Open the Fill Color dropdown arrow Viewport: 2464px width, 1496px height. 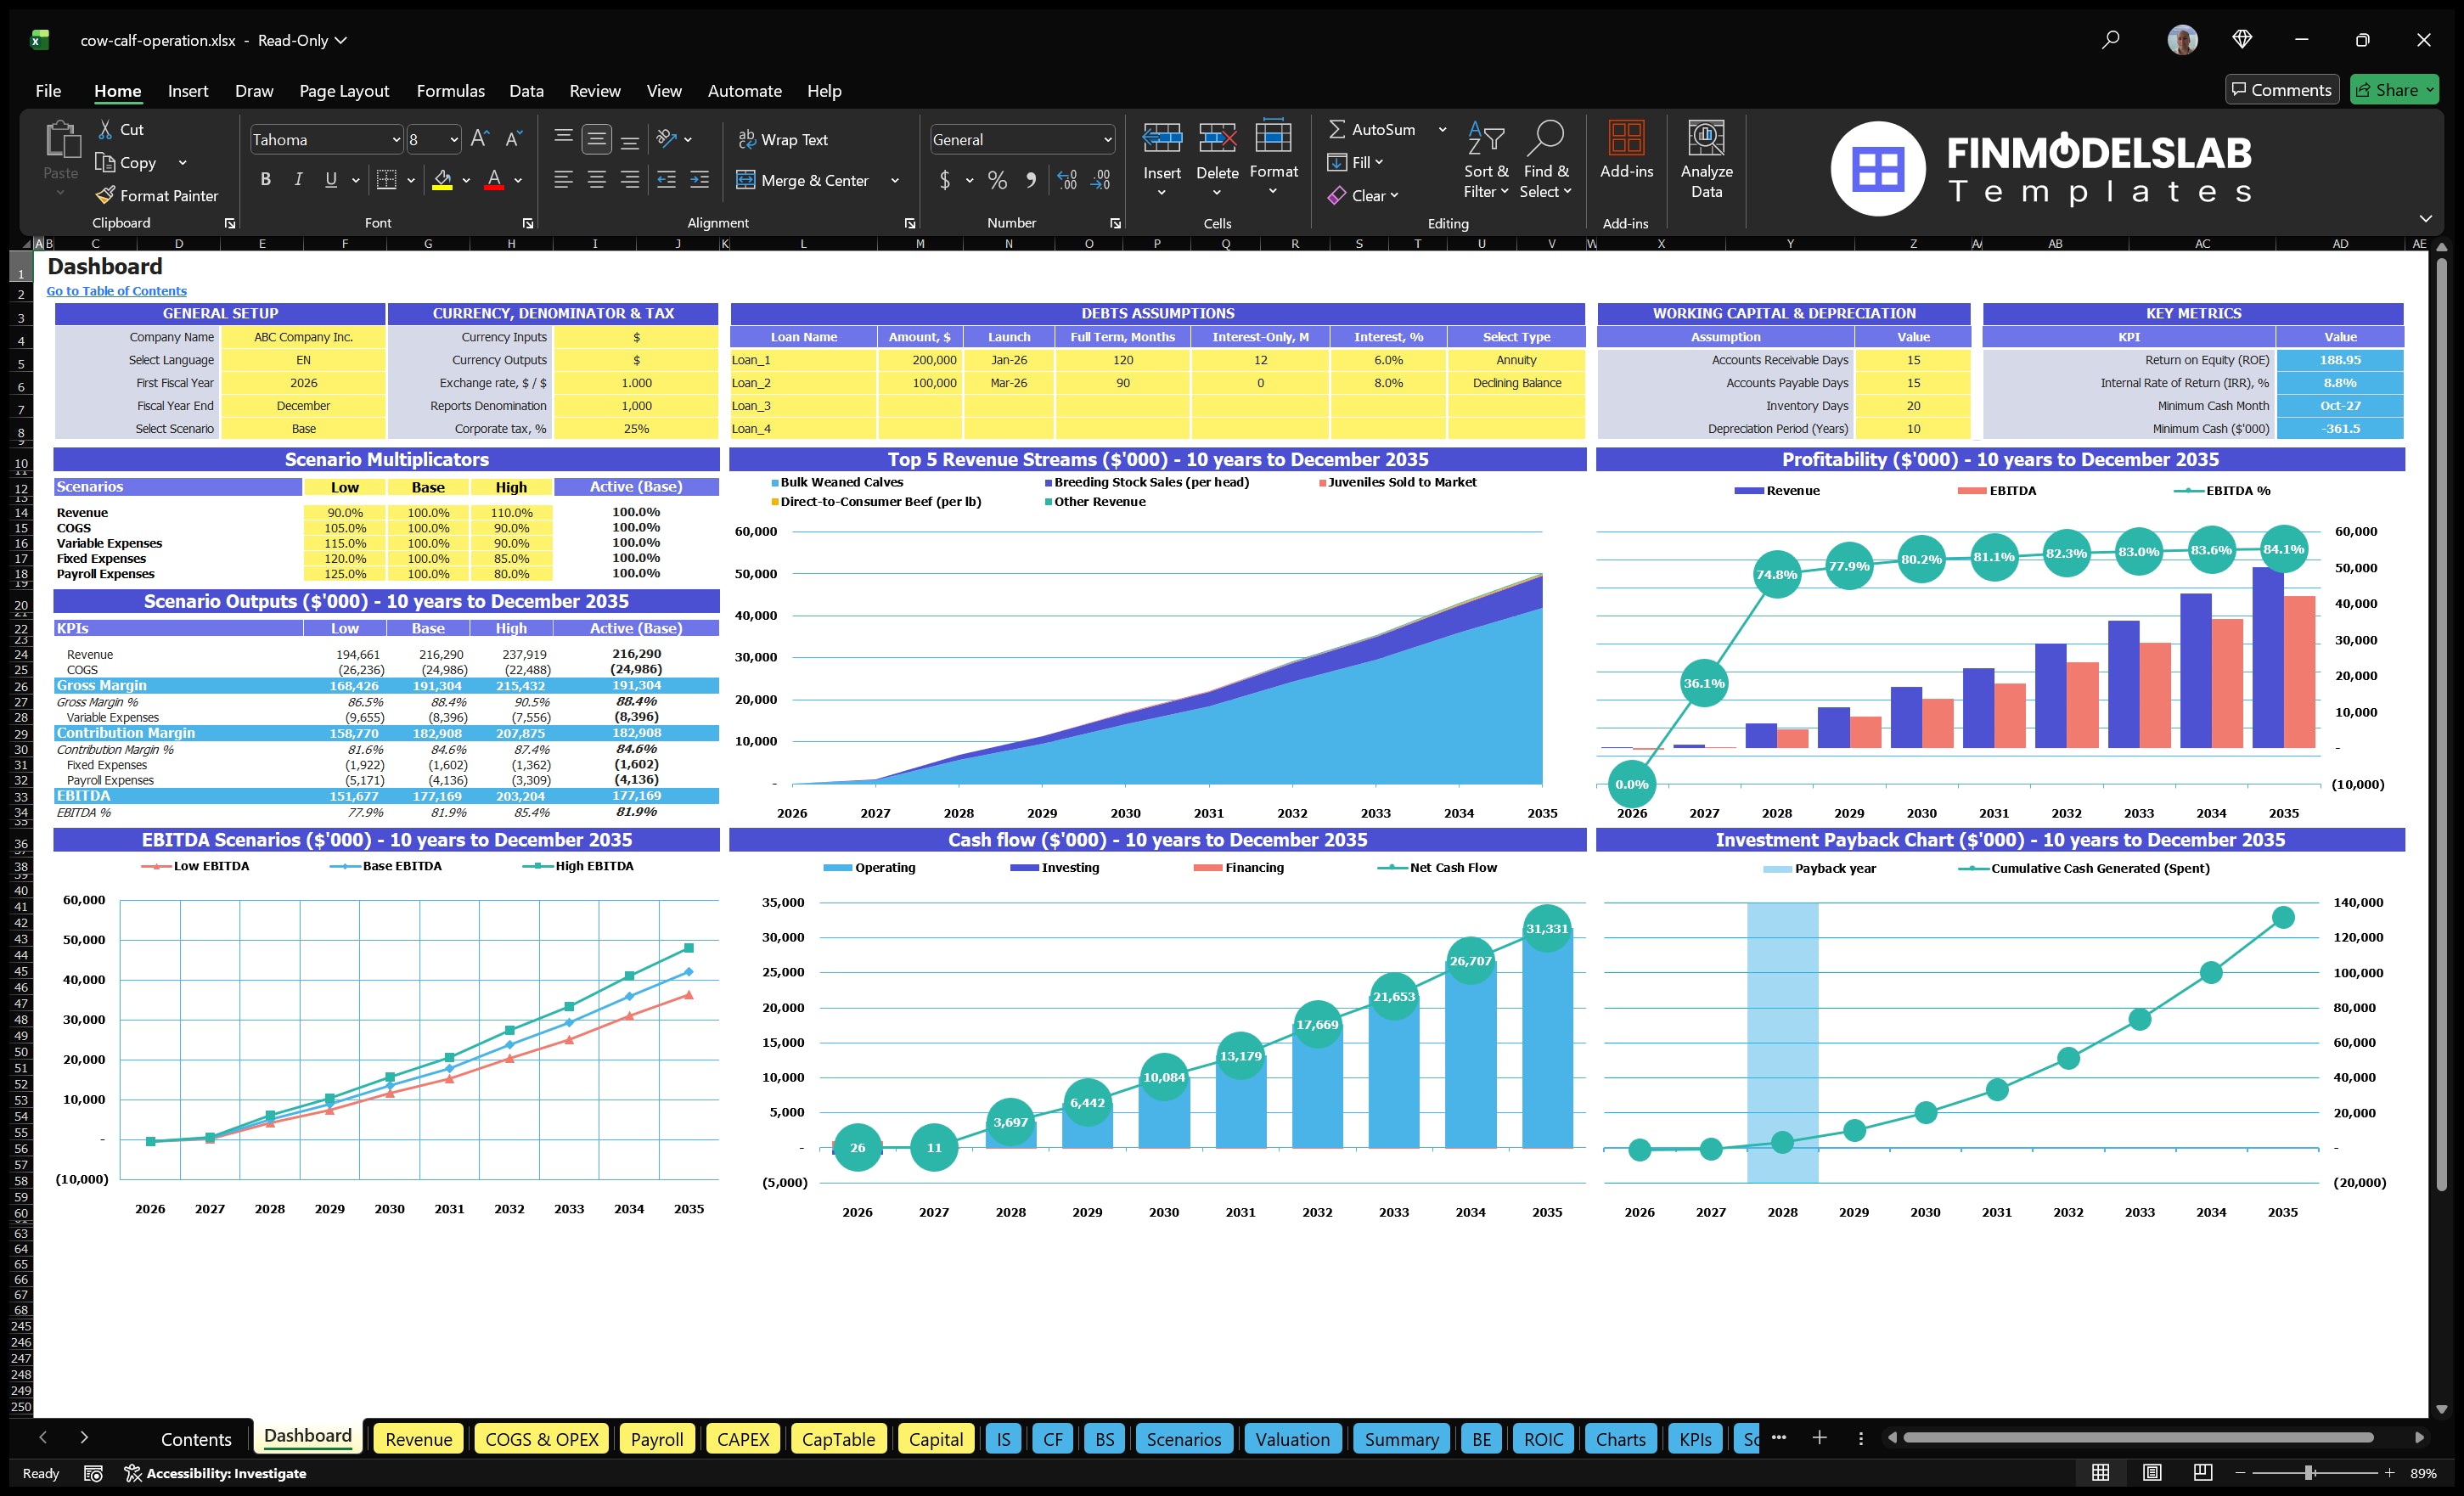[x=465, y=181]
